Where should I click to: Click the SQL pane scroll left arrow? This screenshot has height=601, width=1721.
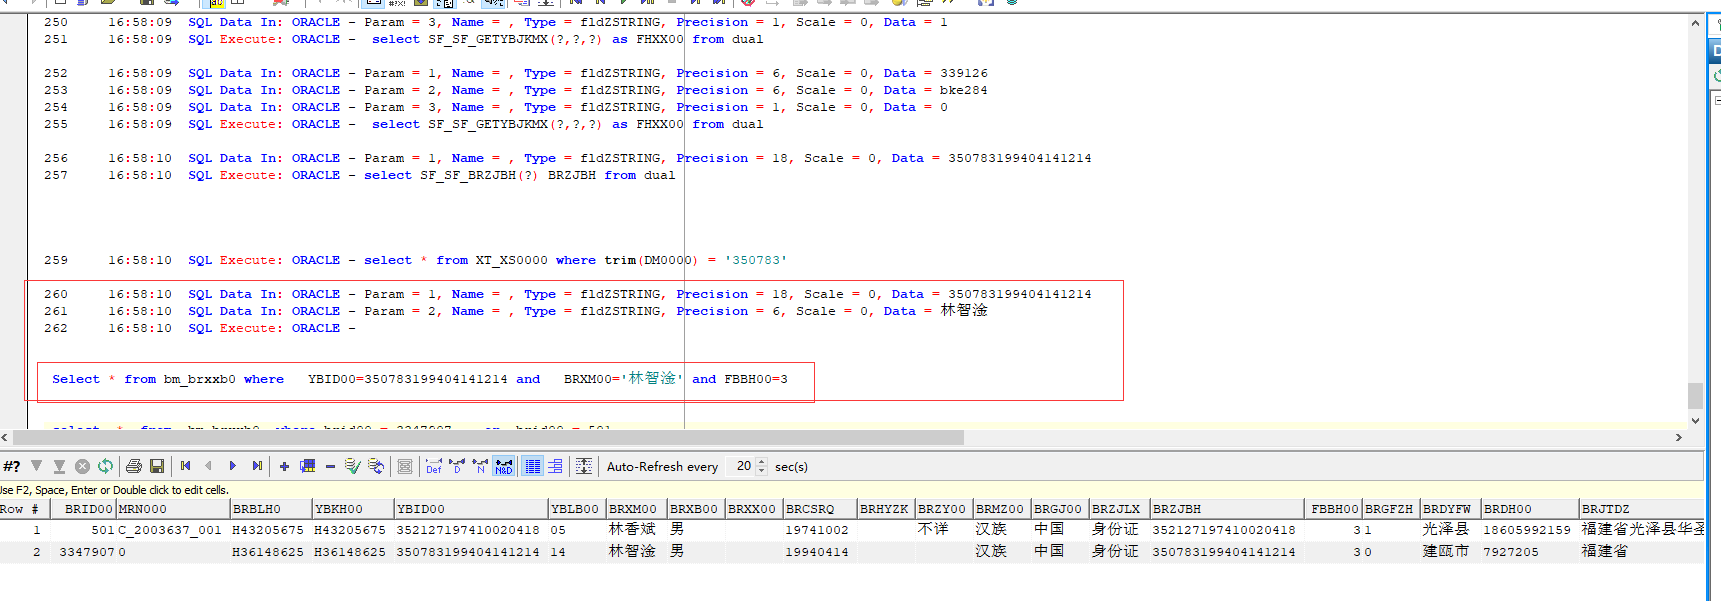click(x=5, y=438)
